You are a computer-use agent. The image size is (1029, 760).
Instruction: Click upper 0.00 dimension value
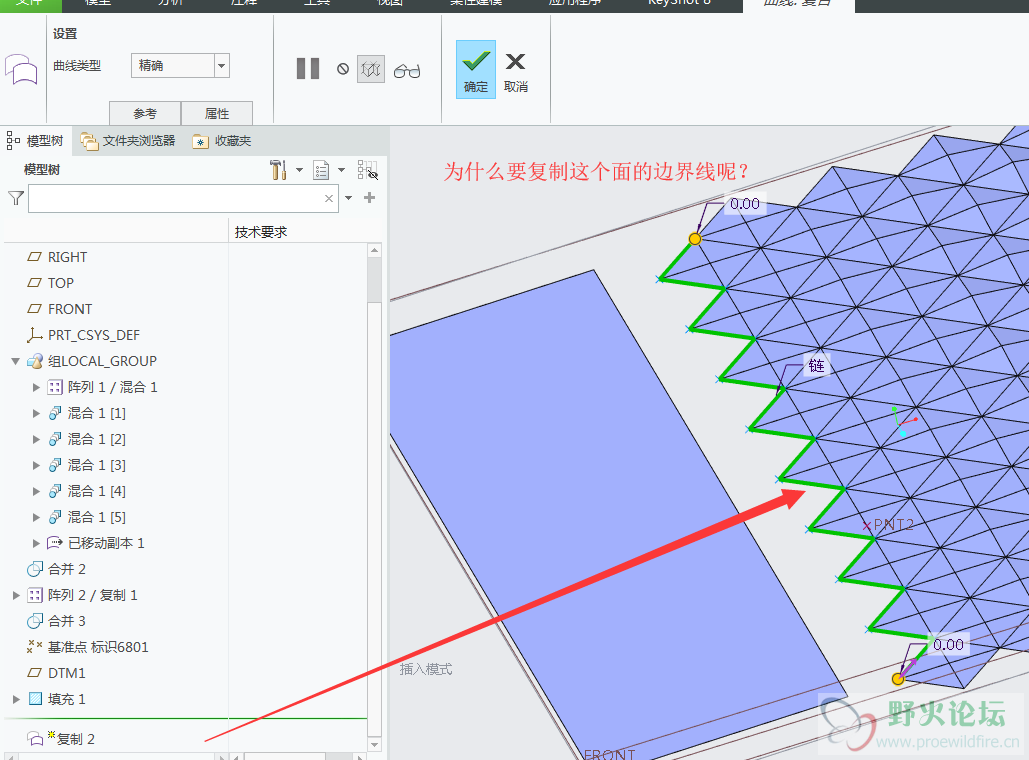(x=745, y=204)
